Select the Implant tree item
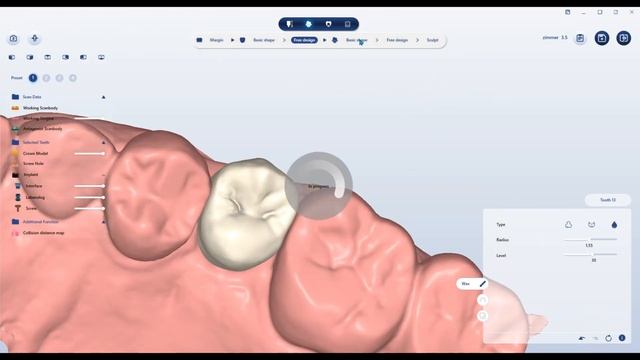The height and width of the screenshot is (360, 640). point(31,175)
